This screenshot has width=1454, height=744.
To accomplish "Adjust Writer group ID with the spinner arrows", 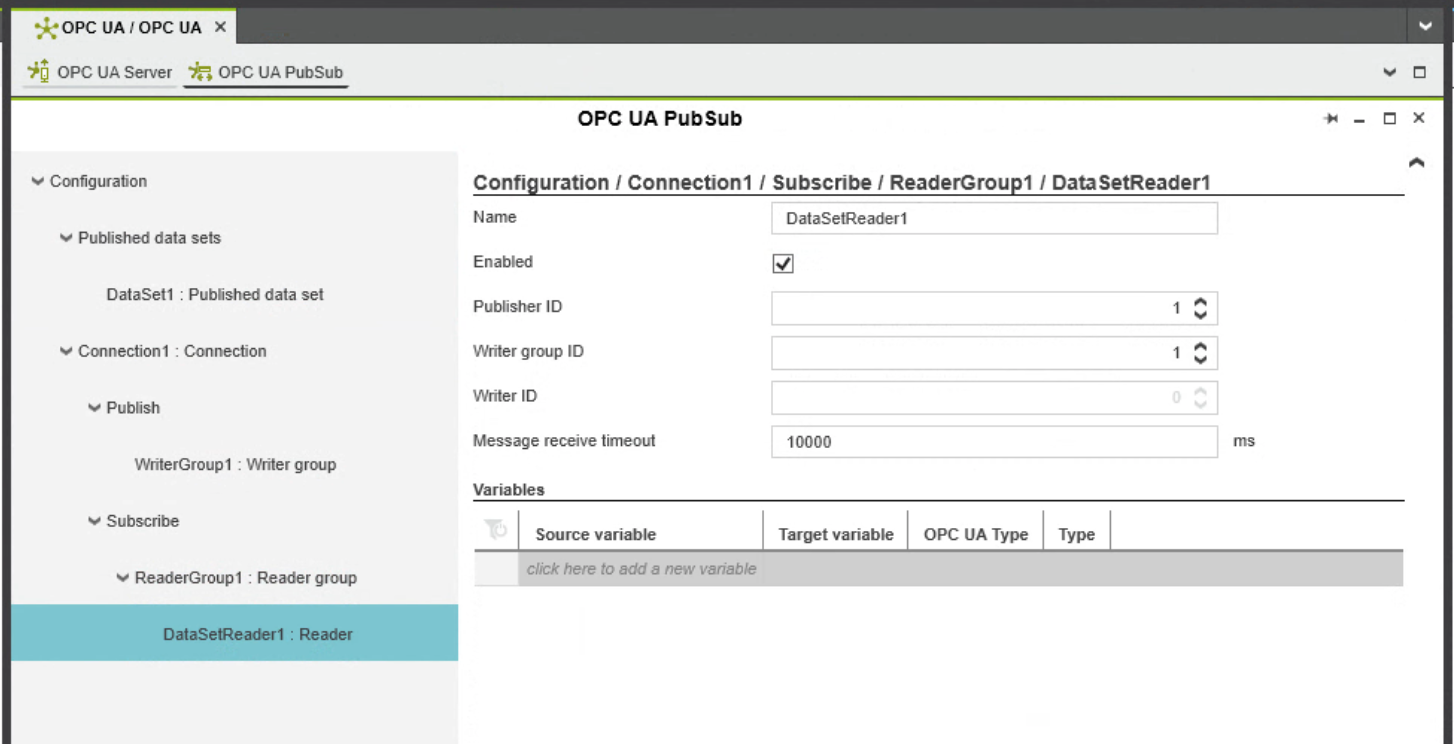I will 1200,352.
